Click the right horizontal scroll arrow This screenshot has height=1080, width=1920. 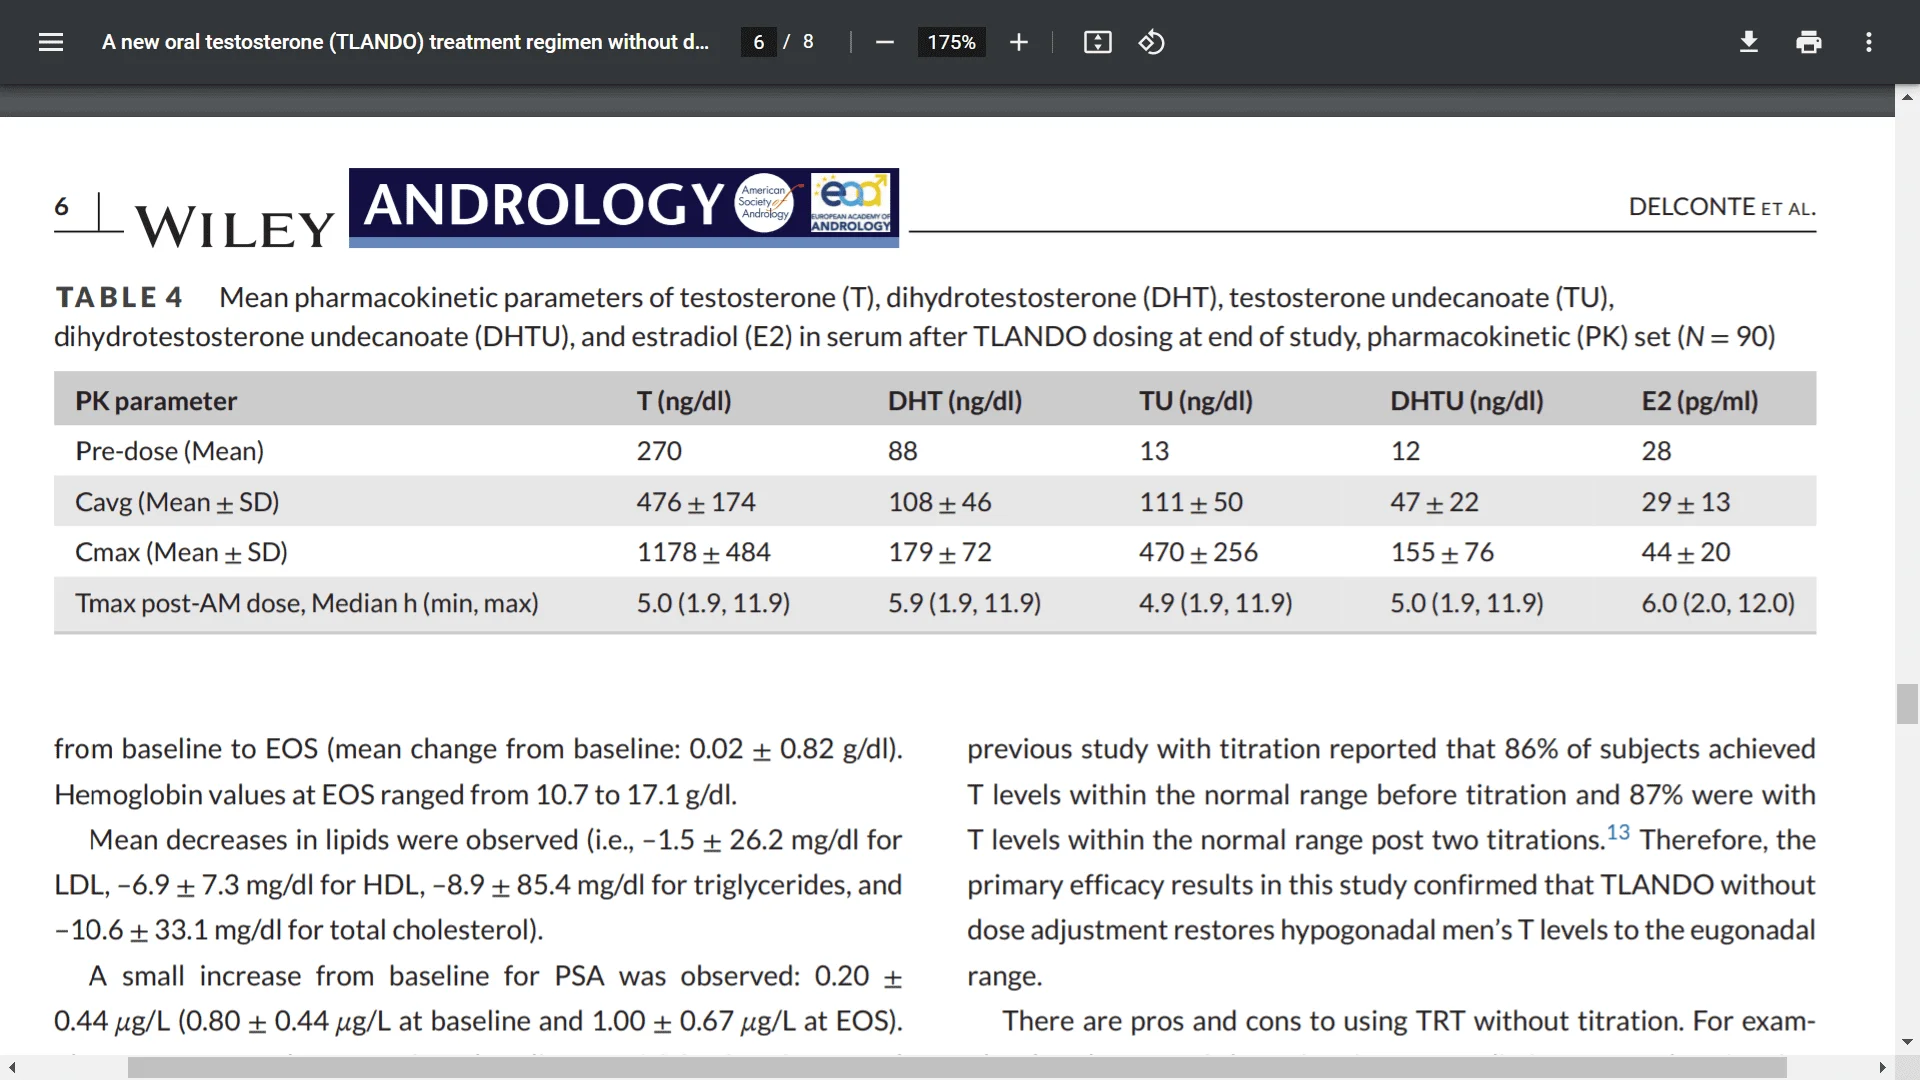(1884, 1067)
